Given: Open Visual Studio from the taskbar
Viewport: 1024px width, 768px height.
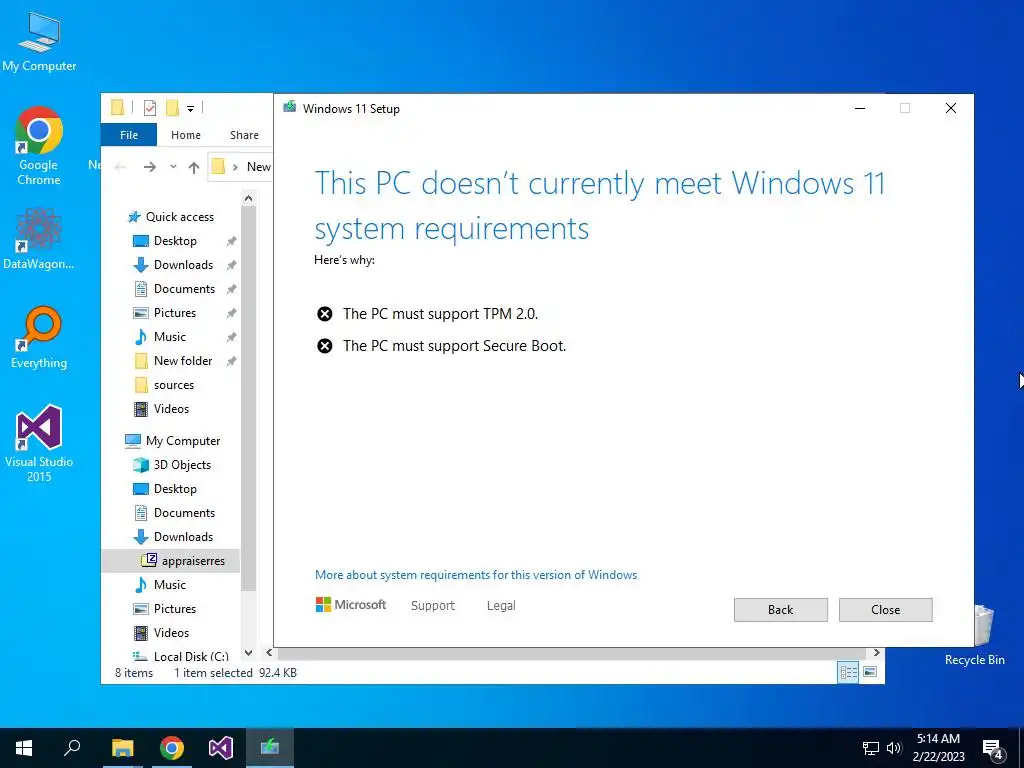Looking at the screenshot, I should pyautogui.click(x=221, y=748).
